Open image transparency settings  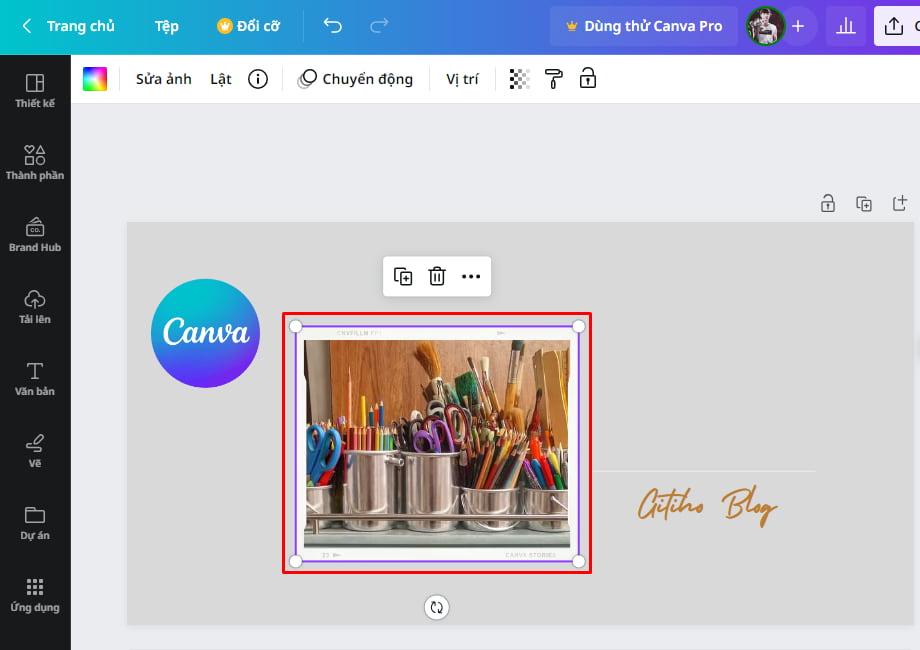pos(518,78)
